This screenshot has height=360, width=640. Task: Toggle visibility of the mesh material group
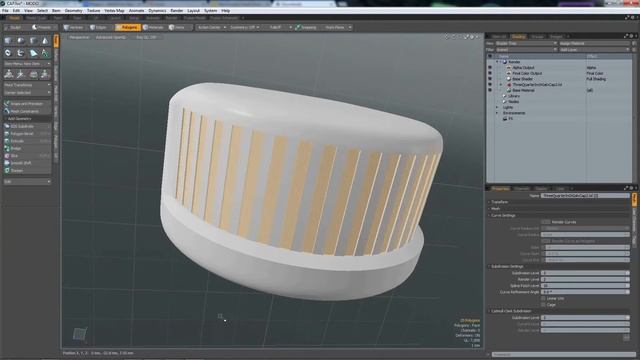(x=490, y=84)
